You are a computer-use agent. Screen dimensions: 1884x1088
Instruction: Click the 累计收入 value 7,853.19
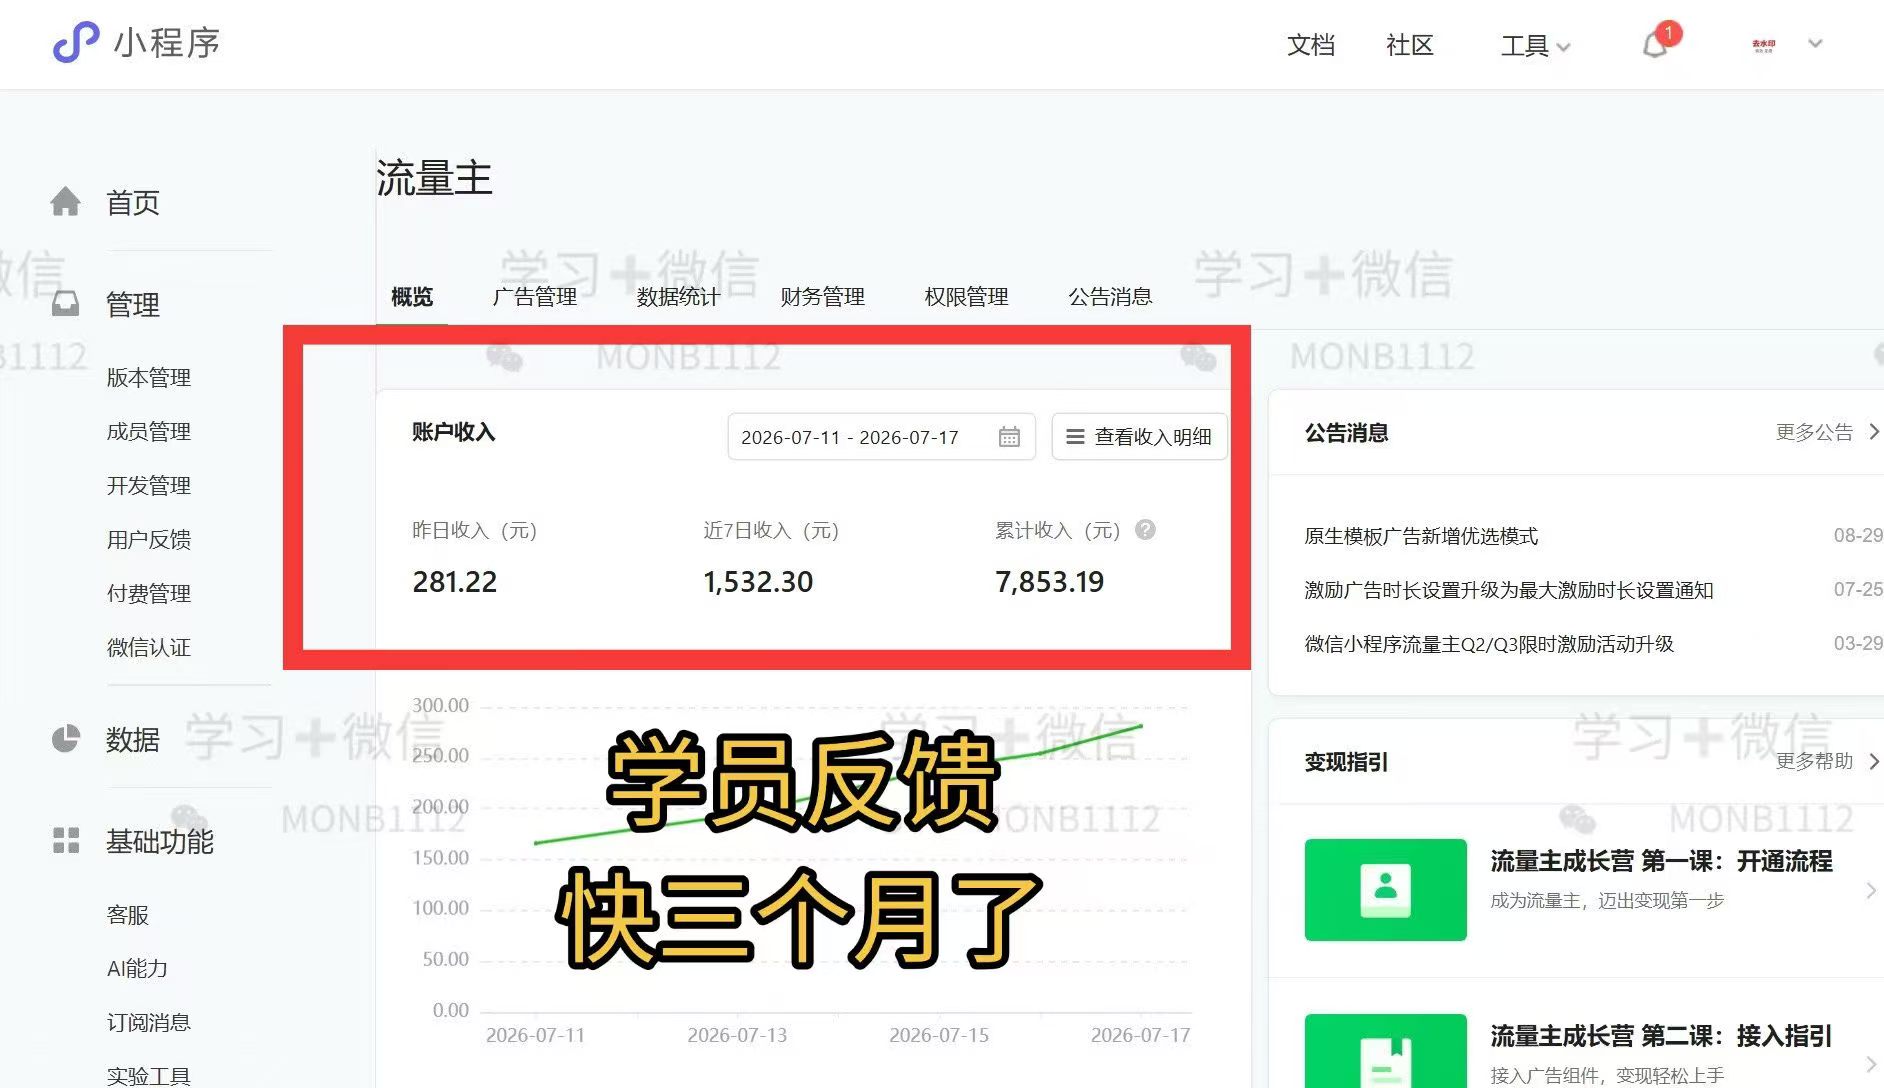pos(1050,582)
